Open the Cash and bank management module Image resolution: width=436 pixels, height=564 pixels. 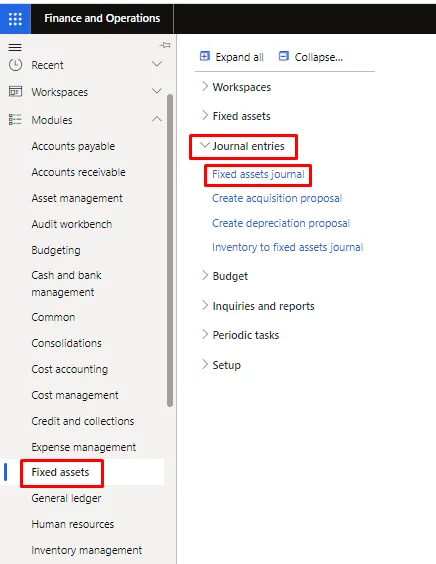[x=67, y=284]
